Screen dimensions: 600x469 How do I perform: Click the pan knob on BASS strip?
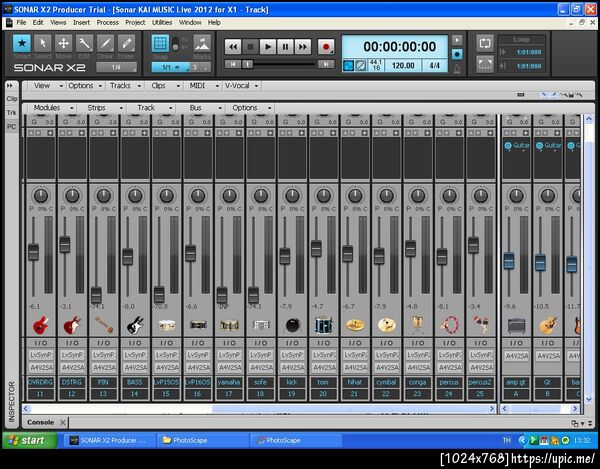click(135, 195)
